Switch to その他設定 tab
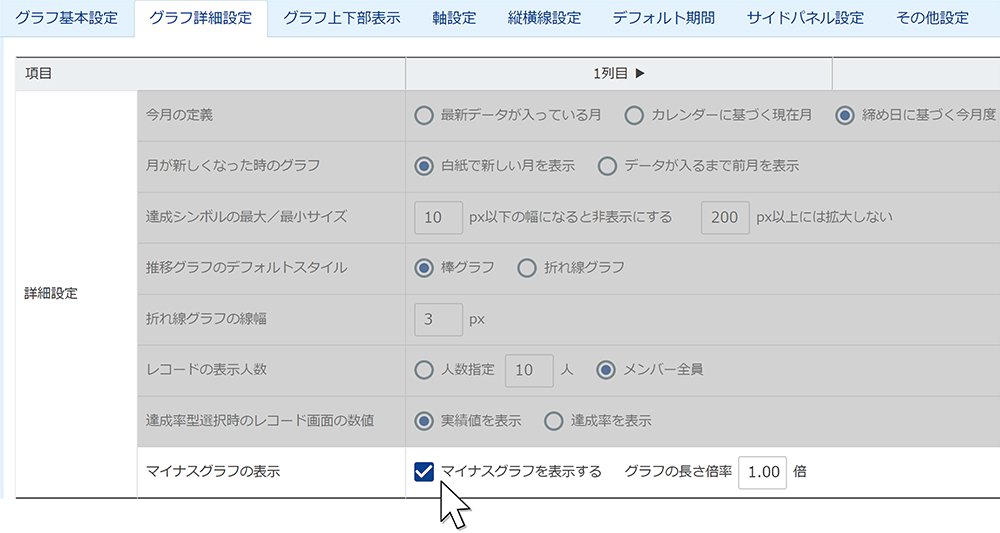Viewport: 1000px width, 533px height. coord(932,18)
